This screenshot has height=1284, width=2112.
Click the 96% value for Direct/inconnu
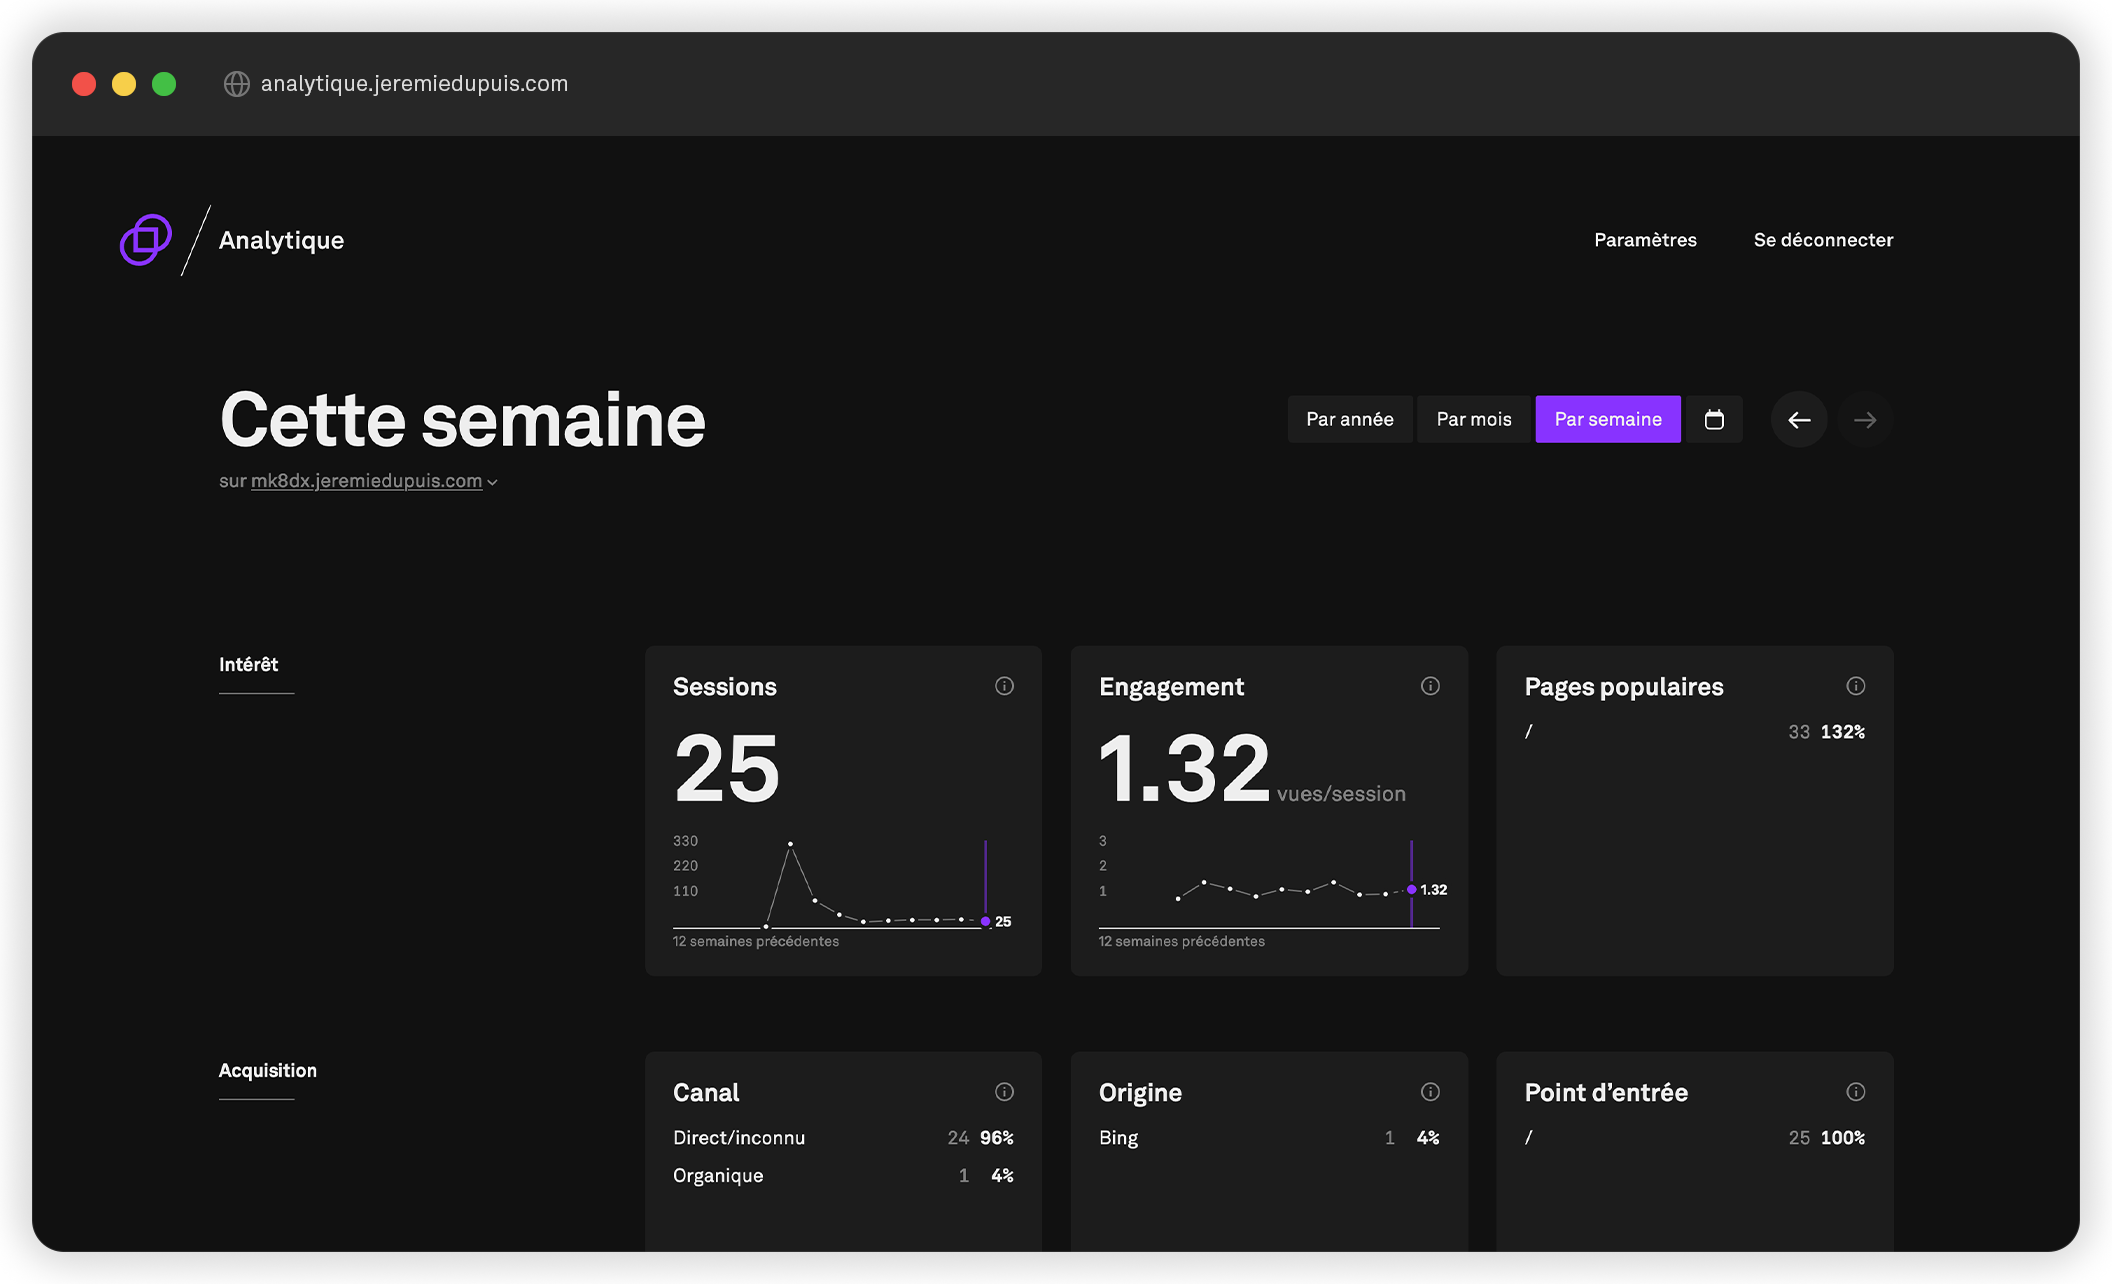point(997,1138)
